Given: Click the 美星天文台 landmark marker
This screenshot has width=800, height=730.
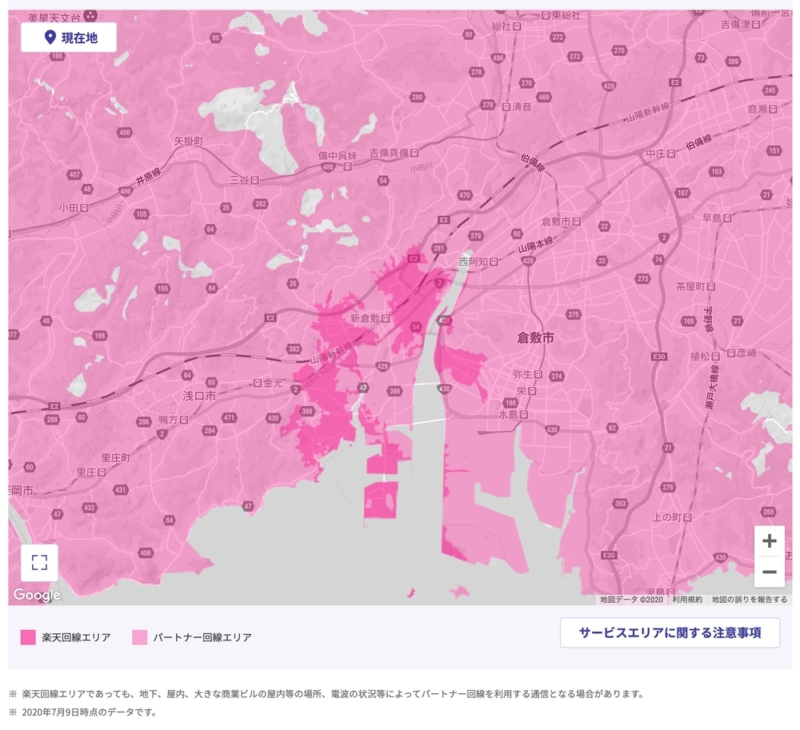Looking at the screenshot, I should click(90, 16).
